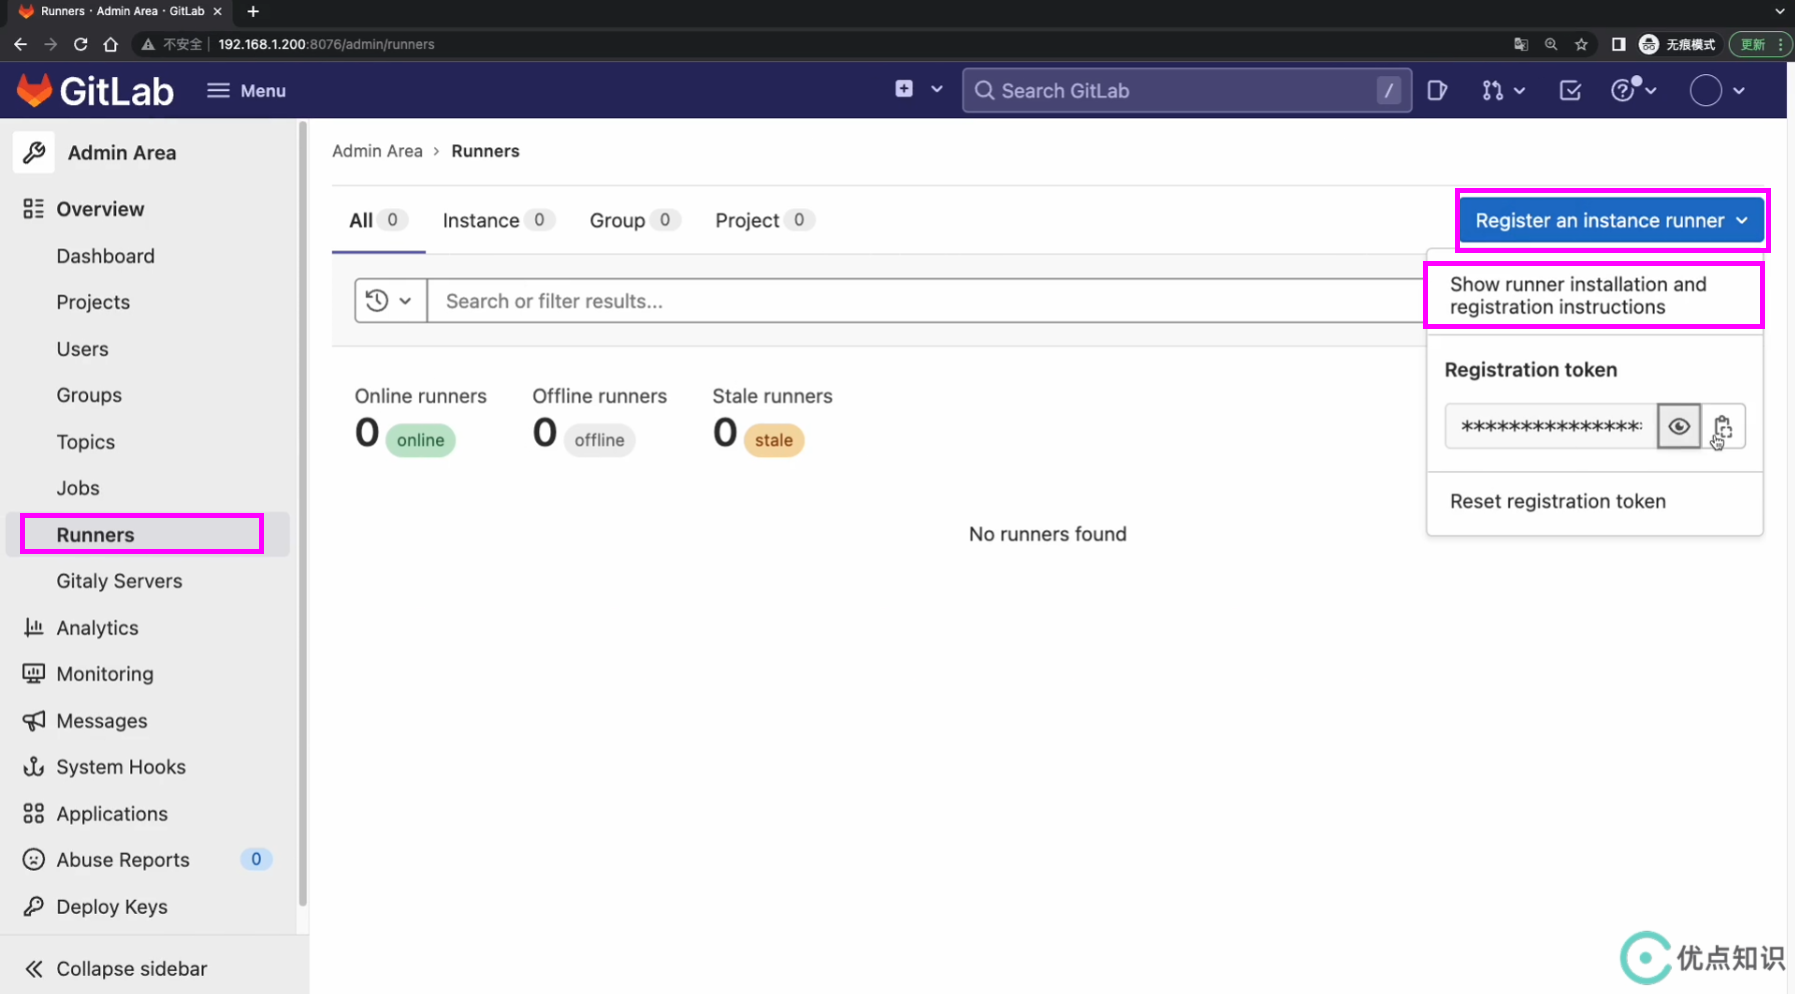Click the System Hooks anchor icon

pos(33,766)
